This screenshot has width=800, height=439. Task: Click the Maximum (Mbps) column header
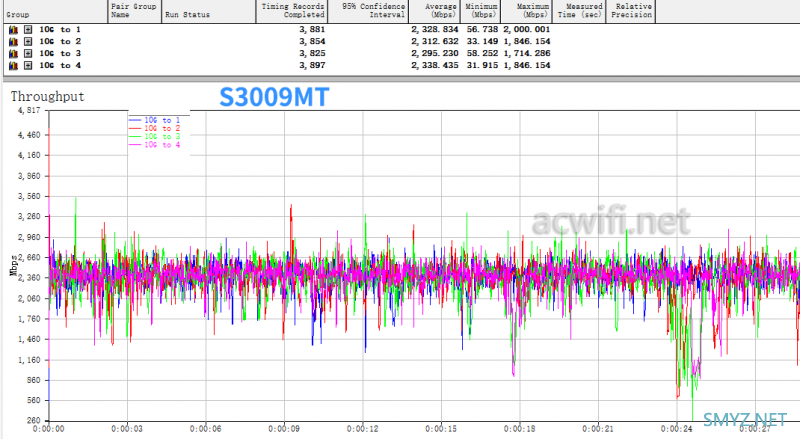point(527,11)
